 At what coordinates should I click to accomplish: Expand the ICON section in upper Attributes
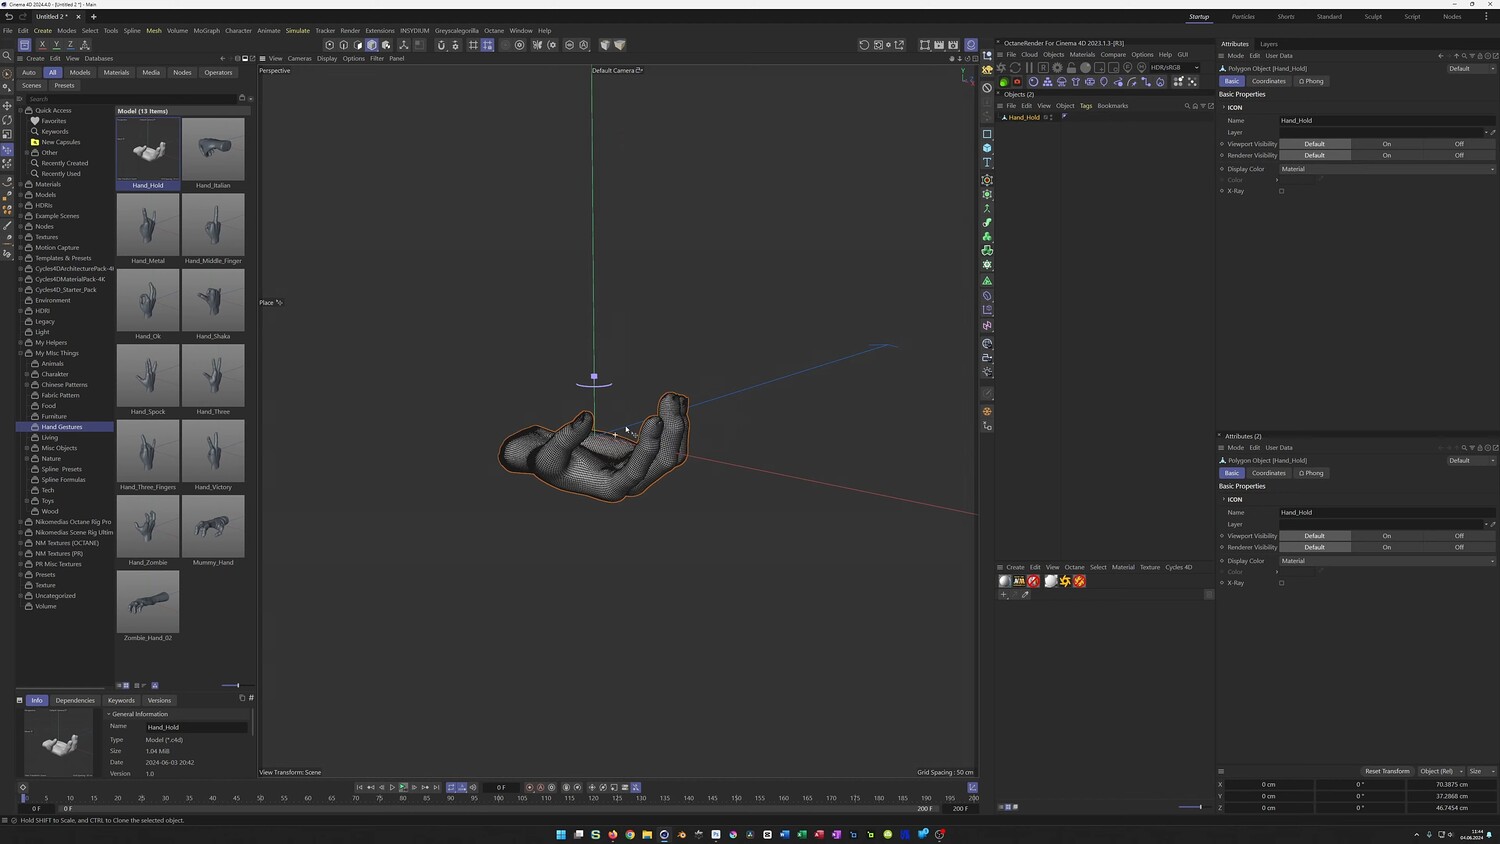pyautogui.click(x=1223, y=107)
